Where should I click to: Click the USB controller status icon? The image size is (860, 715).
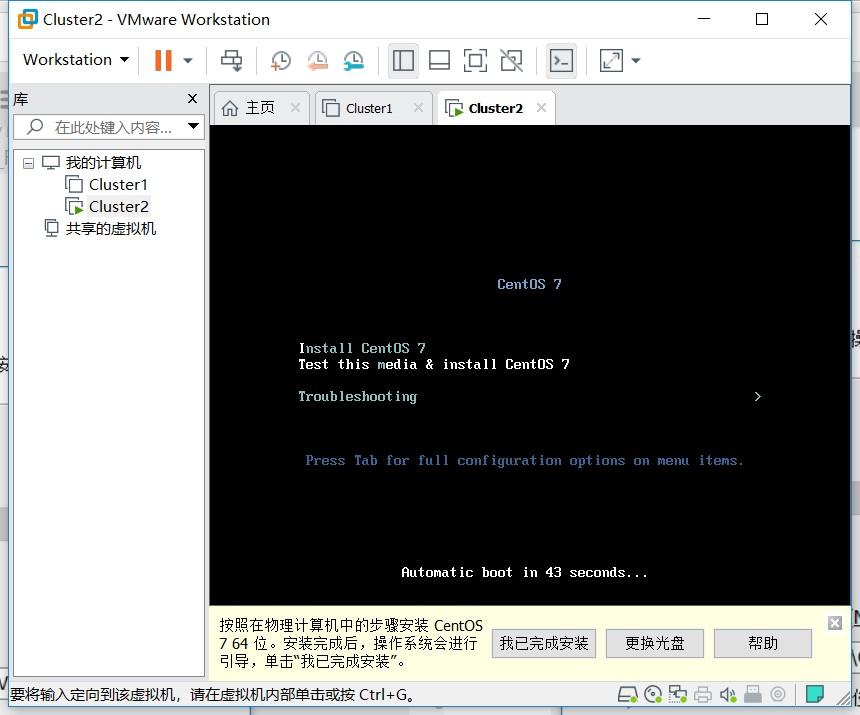752,695
